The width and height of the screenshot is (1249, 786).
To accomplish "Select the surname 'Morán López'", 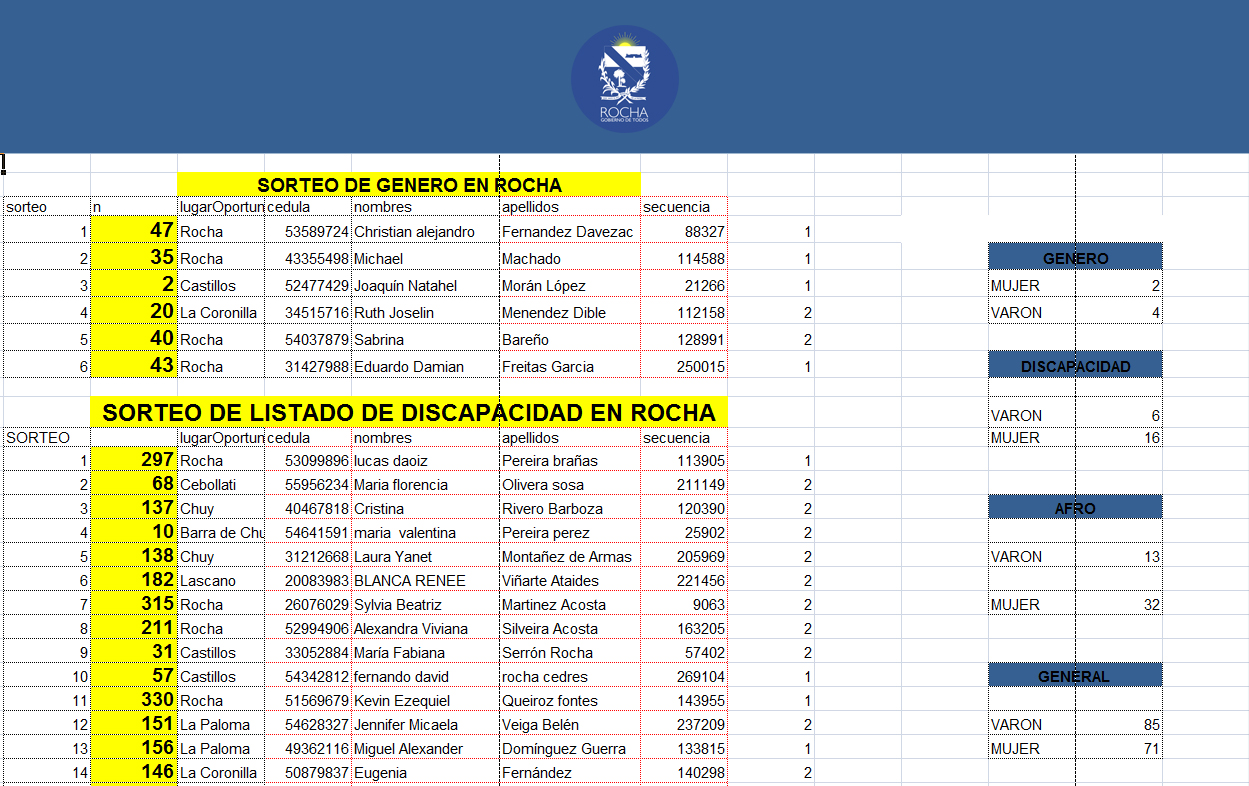I will (x=544, y=285).
